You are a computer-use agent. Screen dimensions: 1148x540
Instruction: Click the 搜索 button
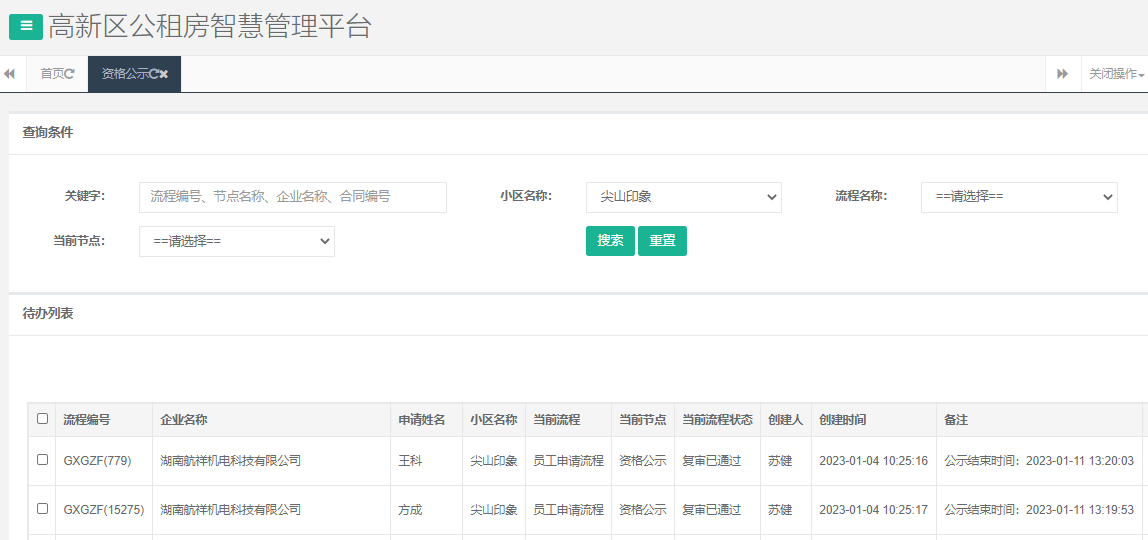click(x=610, y=241)
